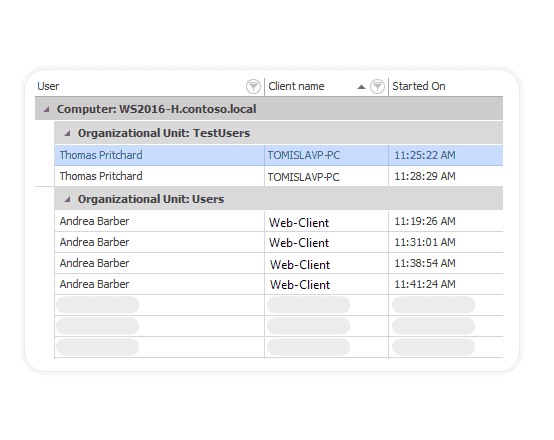Collapse the Computer WS2016-H.contoso.local group

coord(46,110)
